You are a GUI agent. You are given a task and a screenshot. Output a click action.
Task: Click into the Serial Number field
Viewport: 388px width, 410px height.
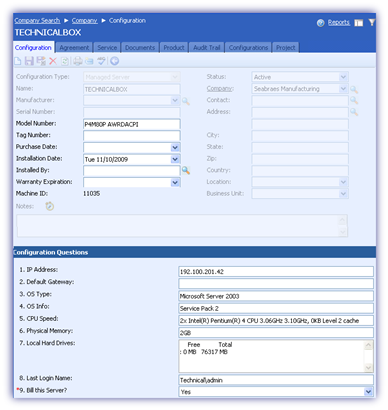point(132,112)
